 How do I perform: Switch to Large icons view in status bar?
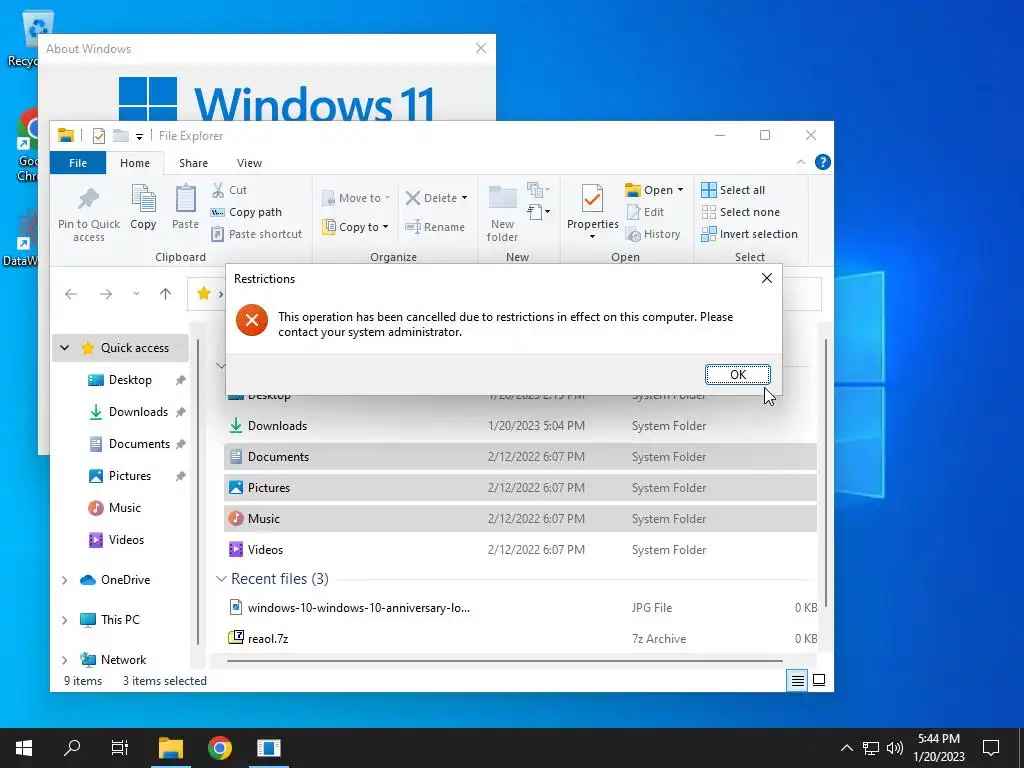pos(819,680)
